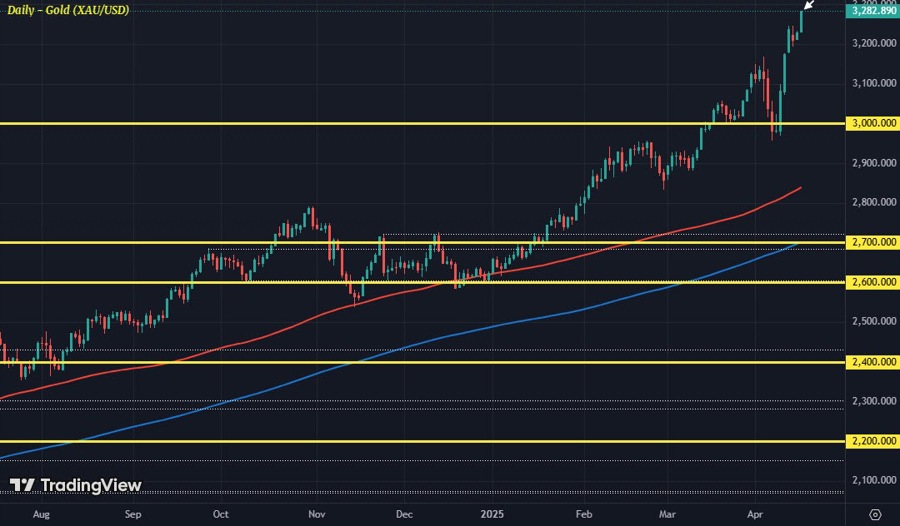Click the Dec label on time axis
This screenshot has height=526, width=900.
pyautogui.click(x=404, y=514)
